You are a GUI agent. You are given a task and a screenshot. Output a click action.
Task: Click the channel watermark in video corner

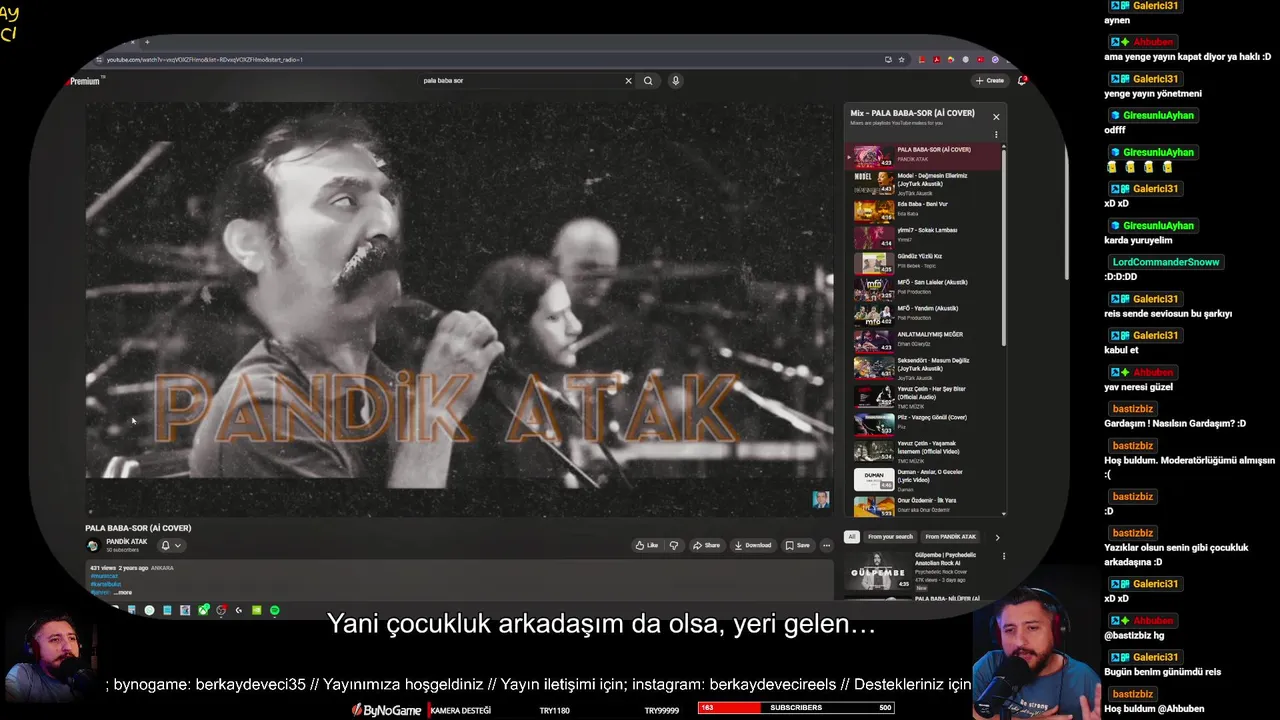821,500
